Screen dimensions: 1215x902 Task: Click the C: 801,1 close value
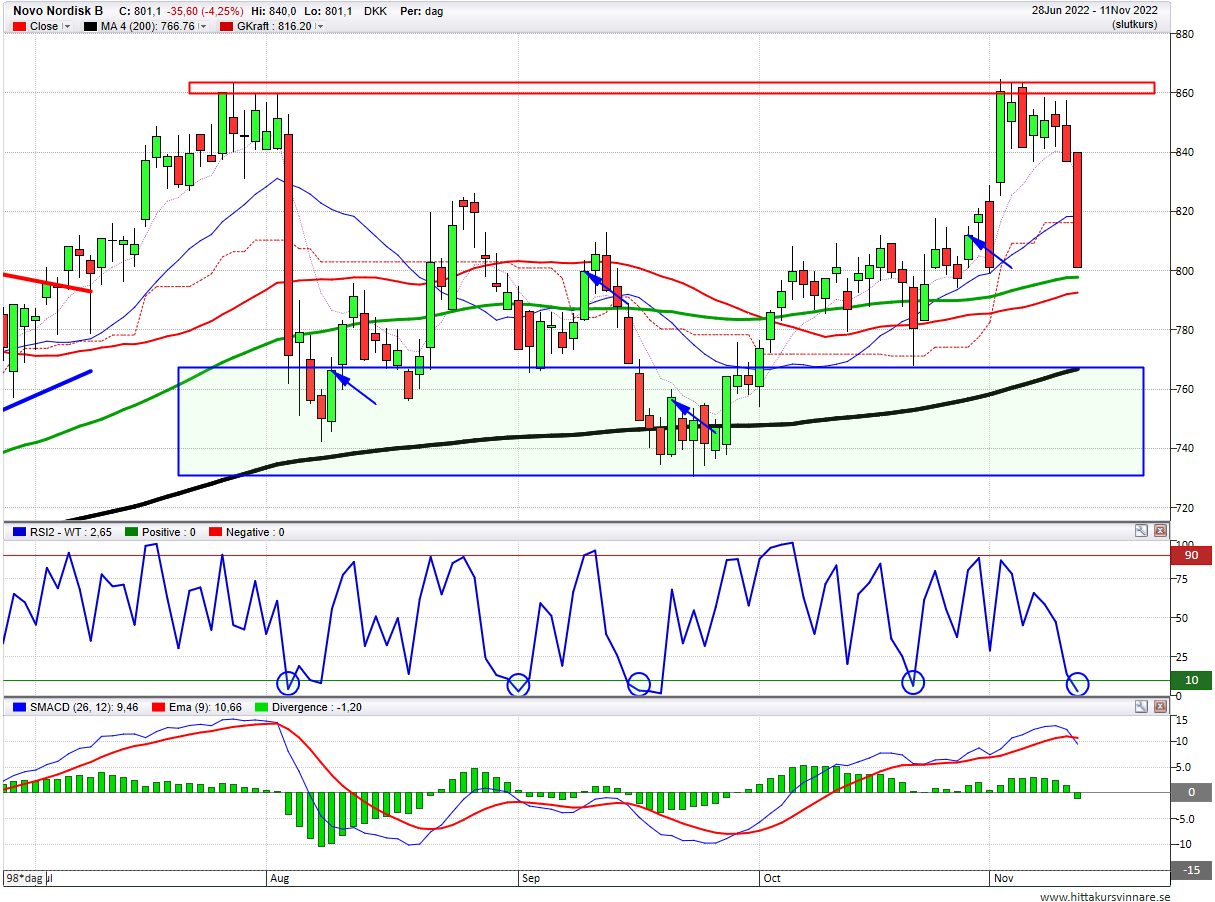pyautogui.click(x=140, y=11)
